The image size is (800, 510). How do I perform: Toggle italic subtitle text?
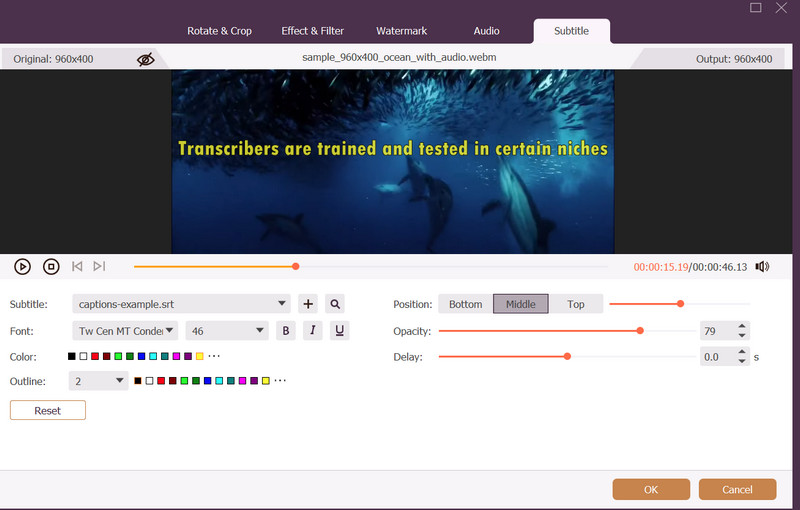313,330
